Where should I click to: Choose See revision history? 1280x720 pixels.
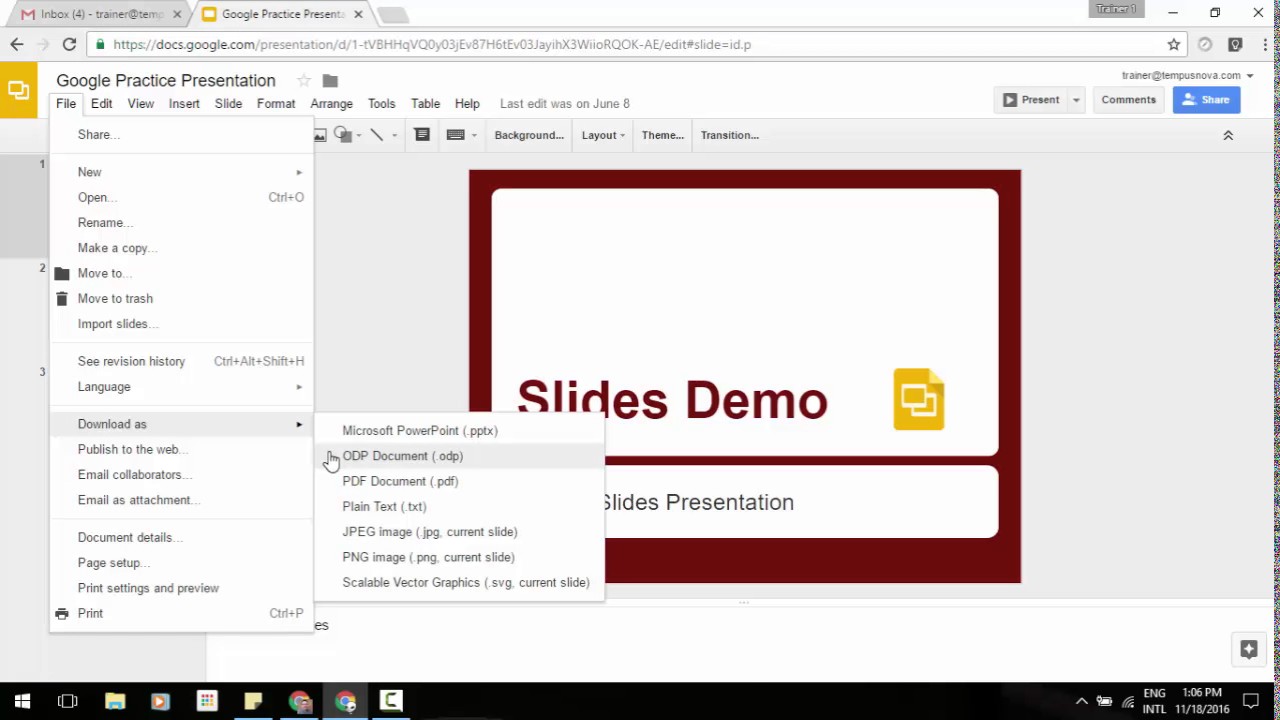pos(180,361)
